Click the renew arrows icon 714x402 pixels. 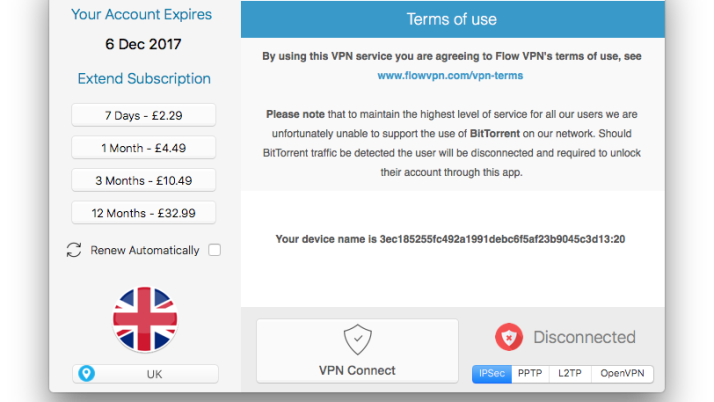(74, 250)
